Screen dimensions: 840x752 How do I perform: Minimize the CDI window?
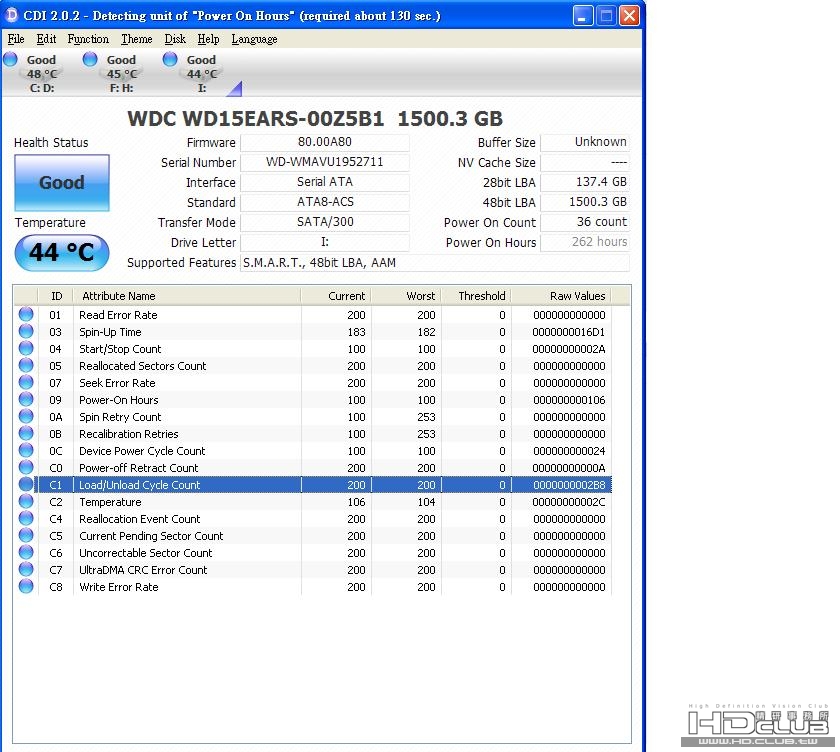[582, 16]
